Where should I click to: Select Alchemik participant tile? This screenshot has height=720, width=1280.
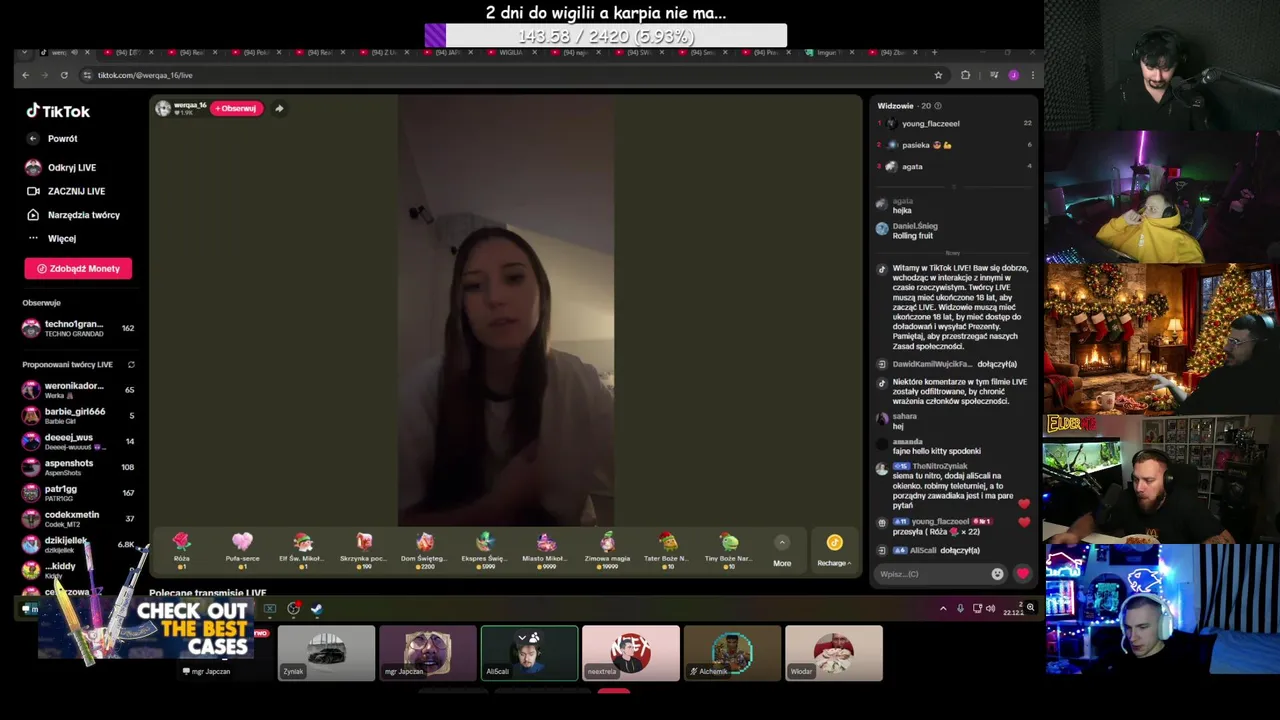tap(732, 653)
